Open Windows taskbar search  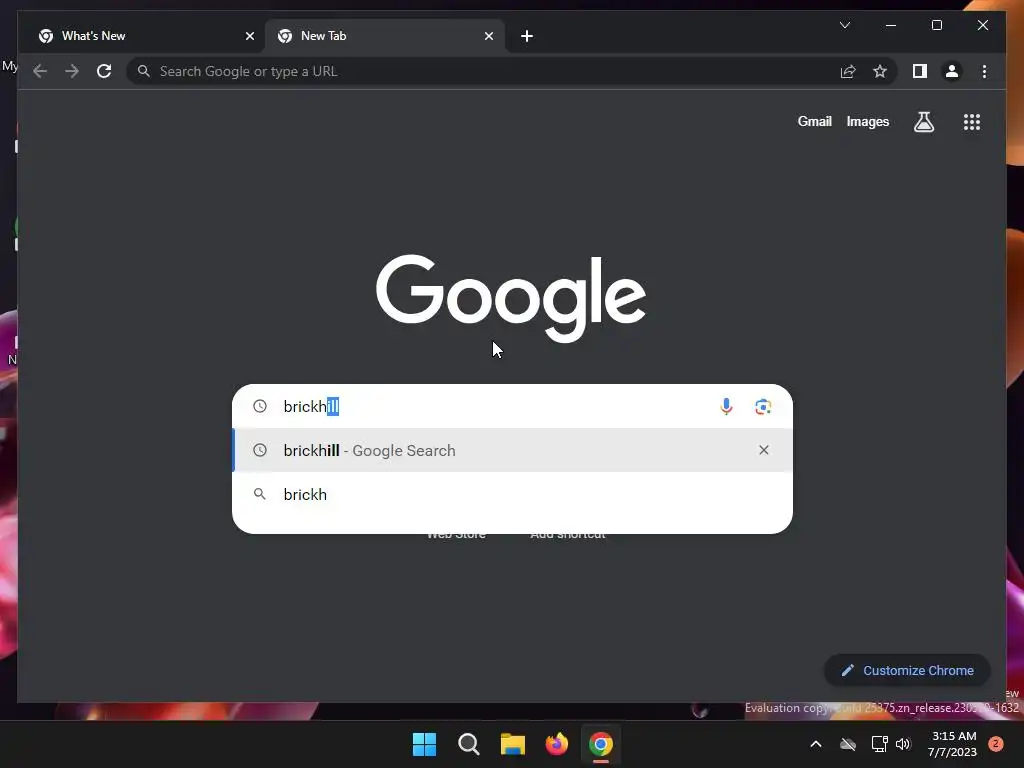coord(468,744)
